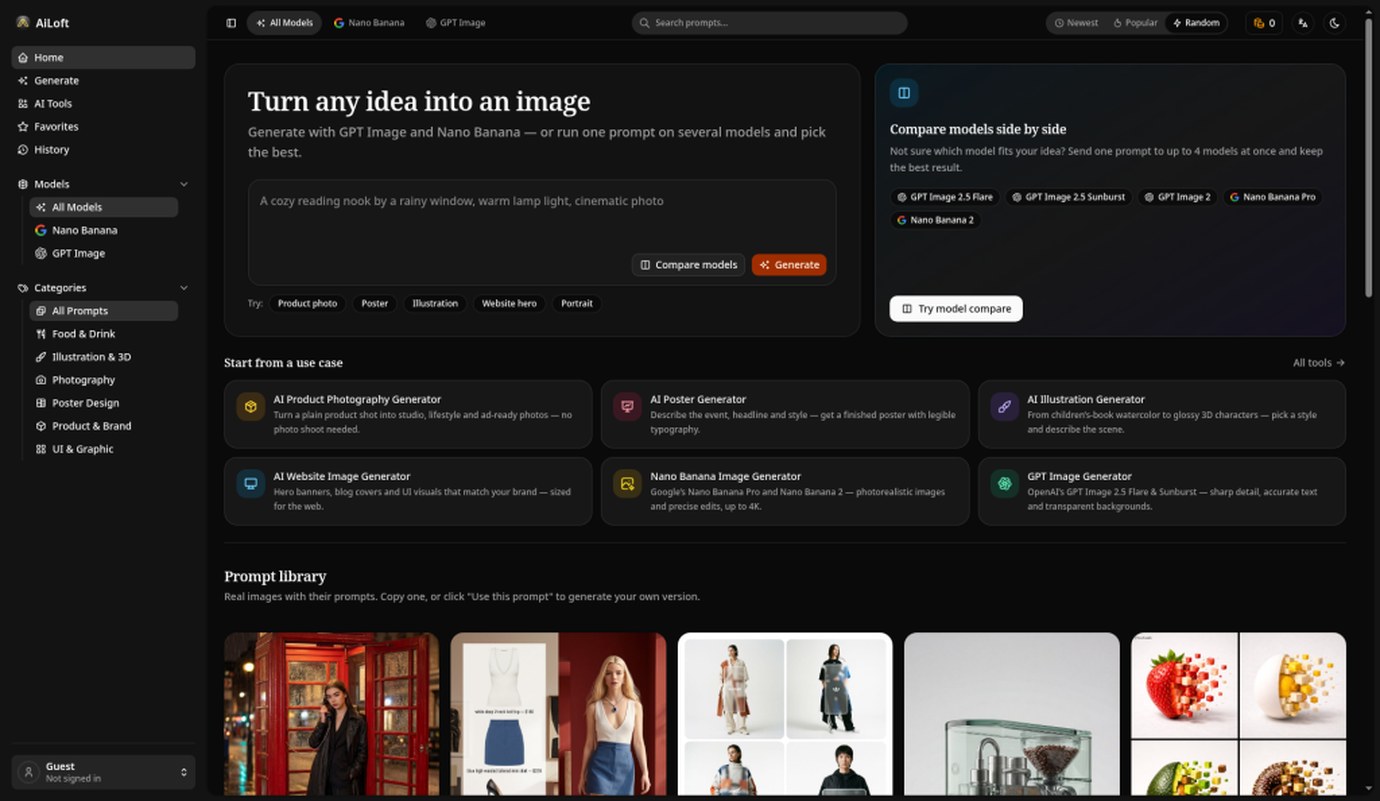Image resolution: width=1380 pixels, height=801 pixels.
Task: Click Try model compare button
Action: [x=956, y=309]
